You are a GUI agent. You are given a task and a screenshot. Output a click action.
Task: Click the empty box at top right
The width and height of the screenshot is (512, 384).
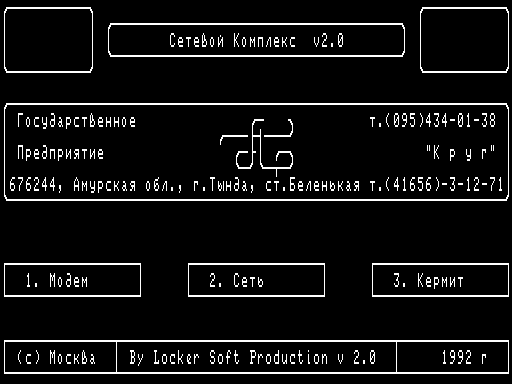coord(464,40)
